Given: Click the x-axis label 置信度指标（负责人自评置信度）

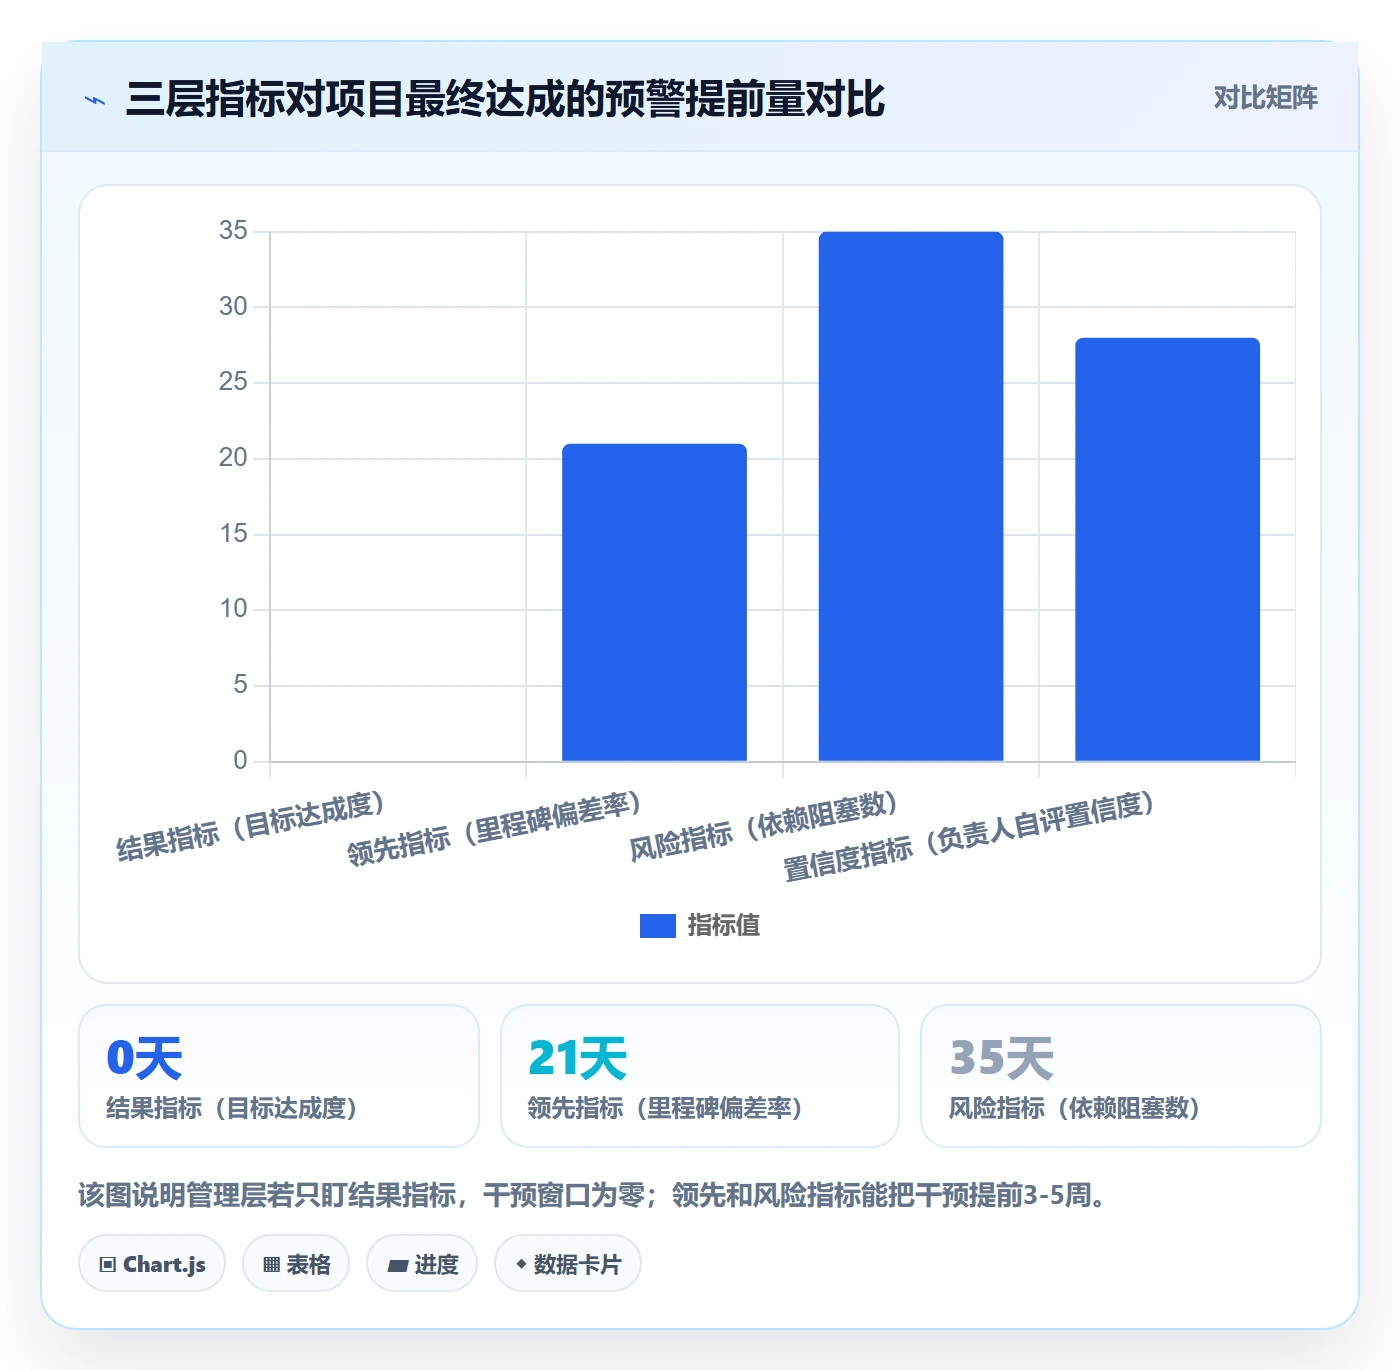Looking at the screenshot, I should pos(969,836).
